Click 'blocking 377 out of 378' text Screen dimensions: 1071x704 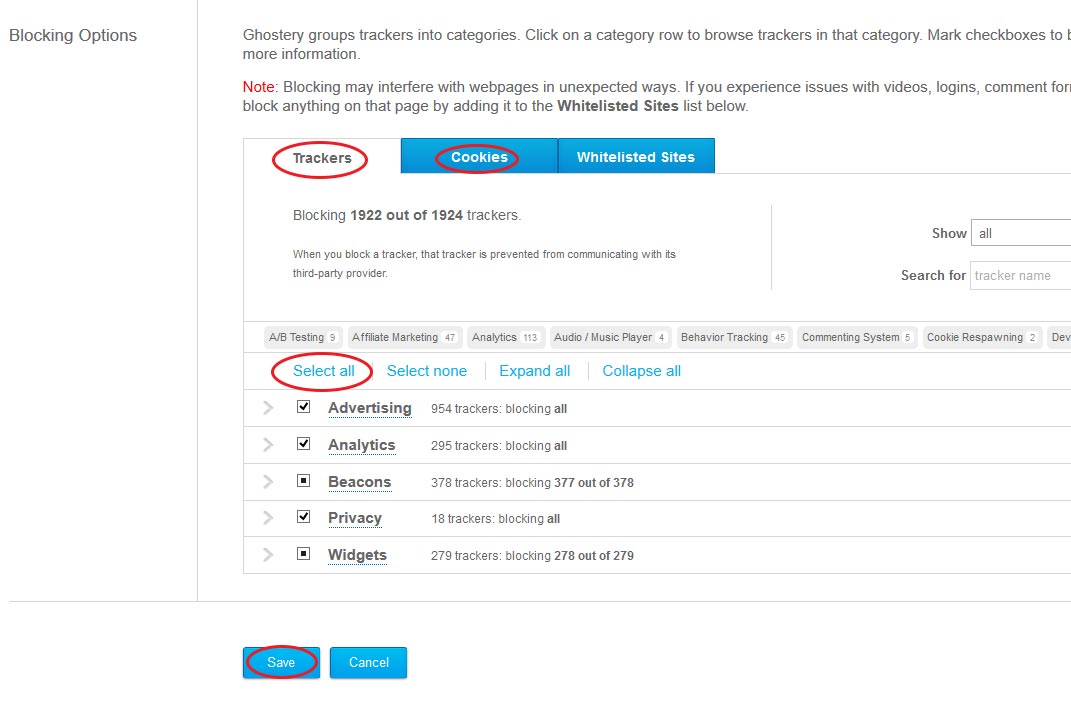570,482
